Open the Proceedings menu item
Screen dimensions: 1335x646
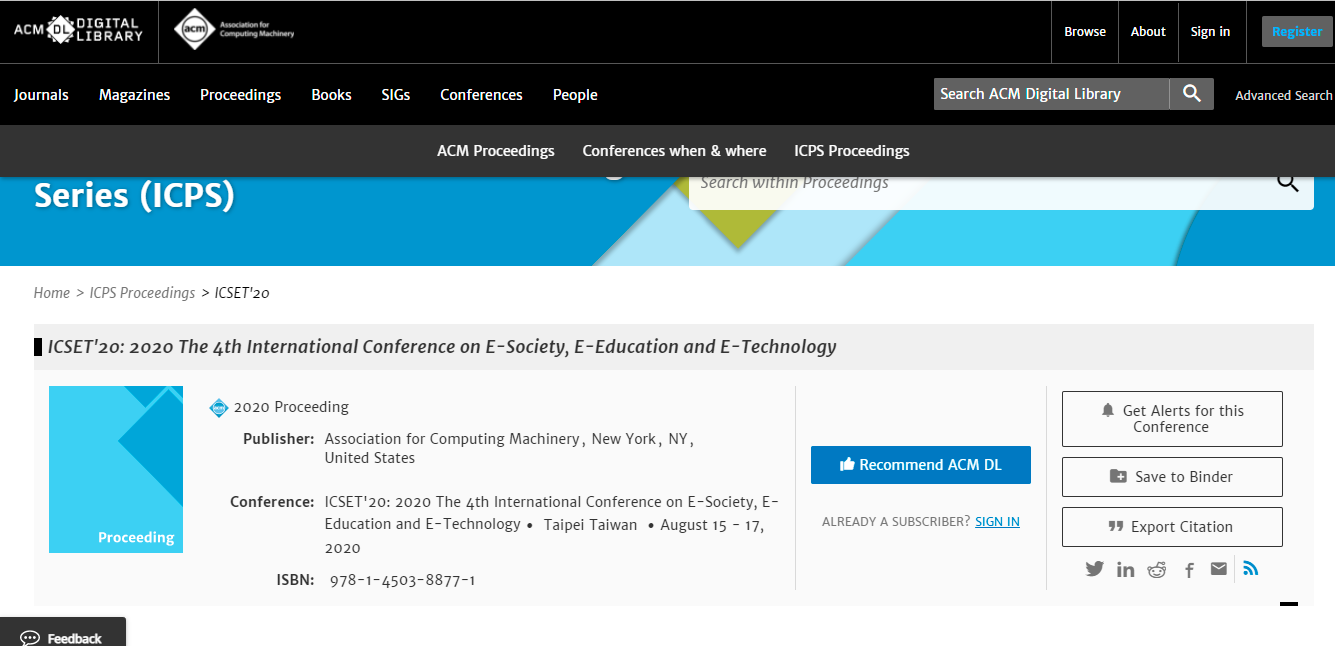tap(240, 95)
